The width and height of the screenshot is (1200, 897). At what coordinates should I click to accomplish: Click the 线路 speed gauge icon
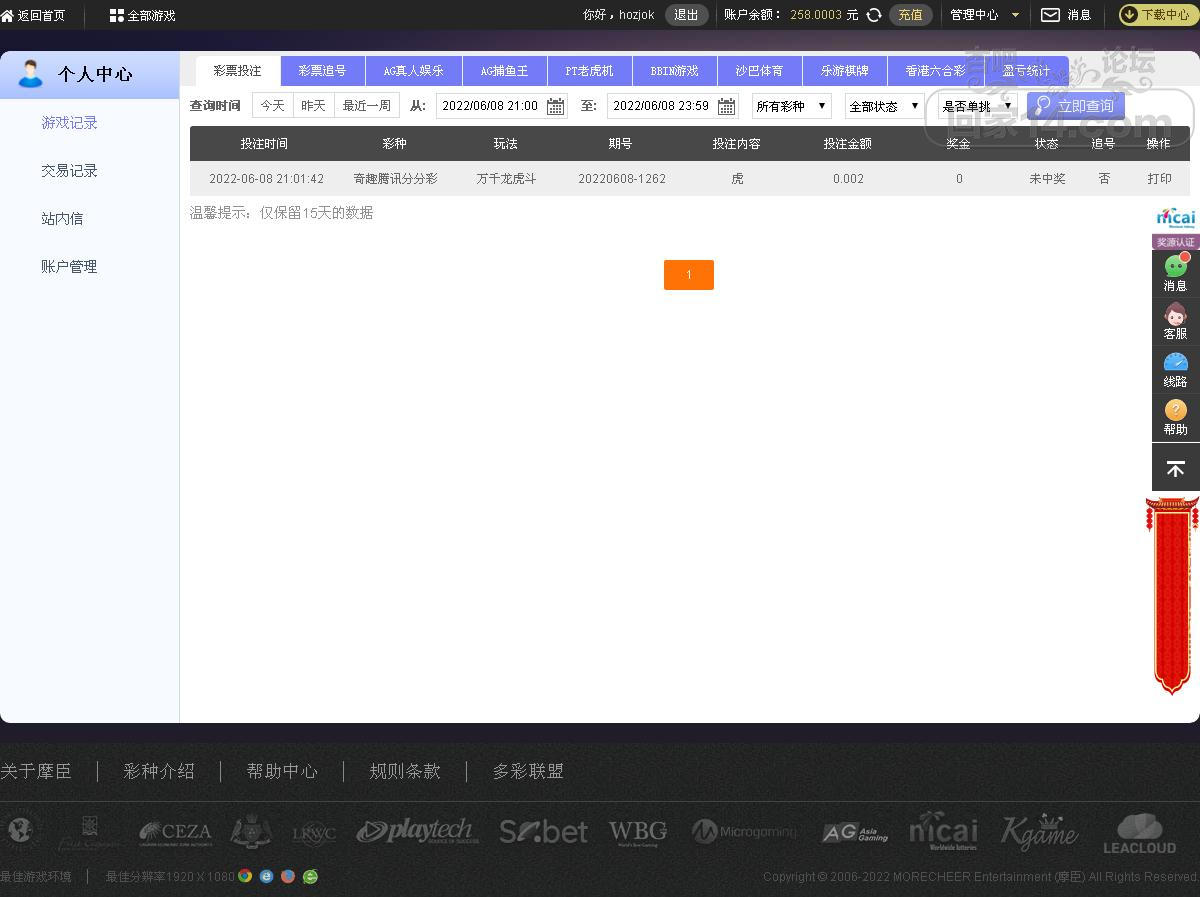tap(1175, 363)
